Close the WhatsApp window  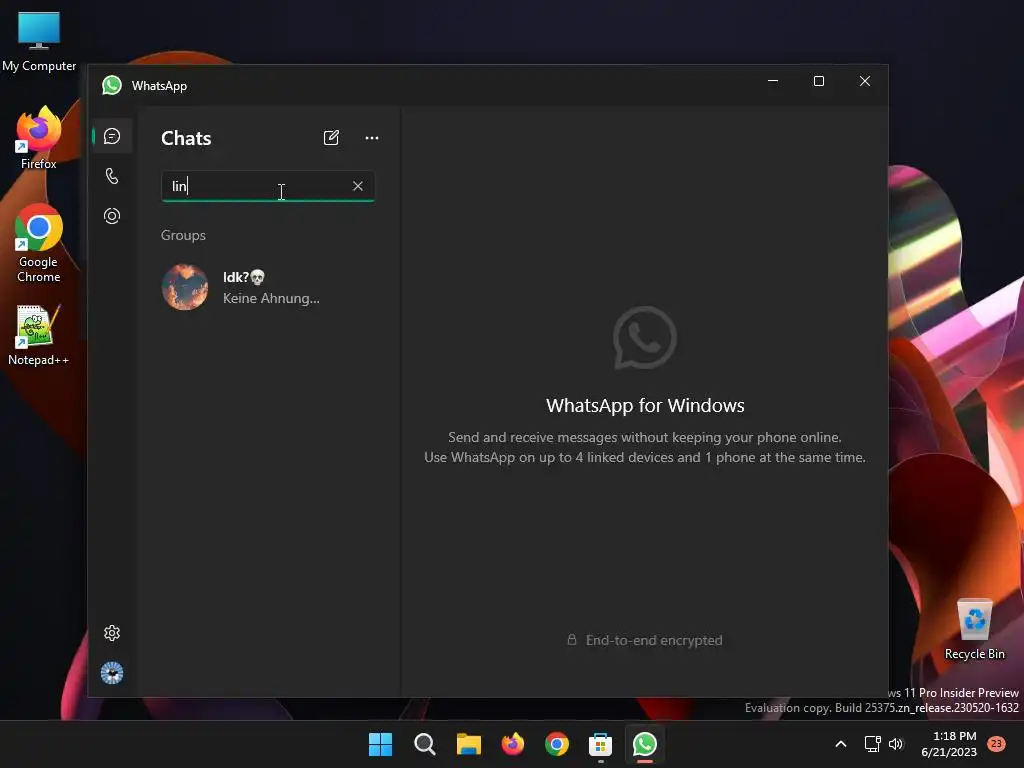[865, 81]
